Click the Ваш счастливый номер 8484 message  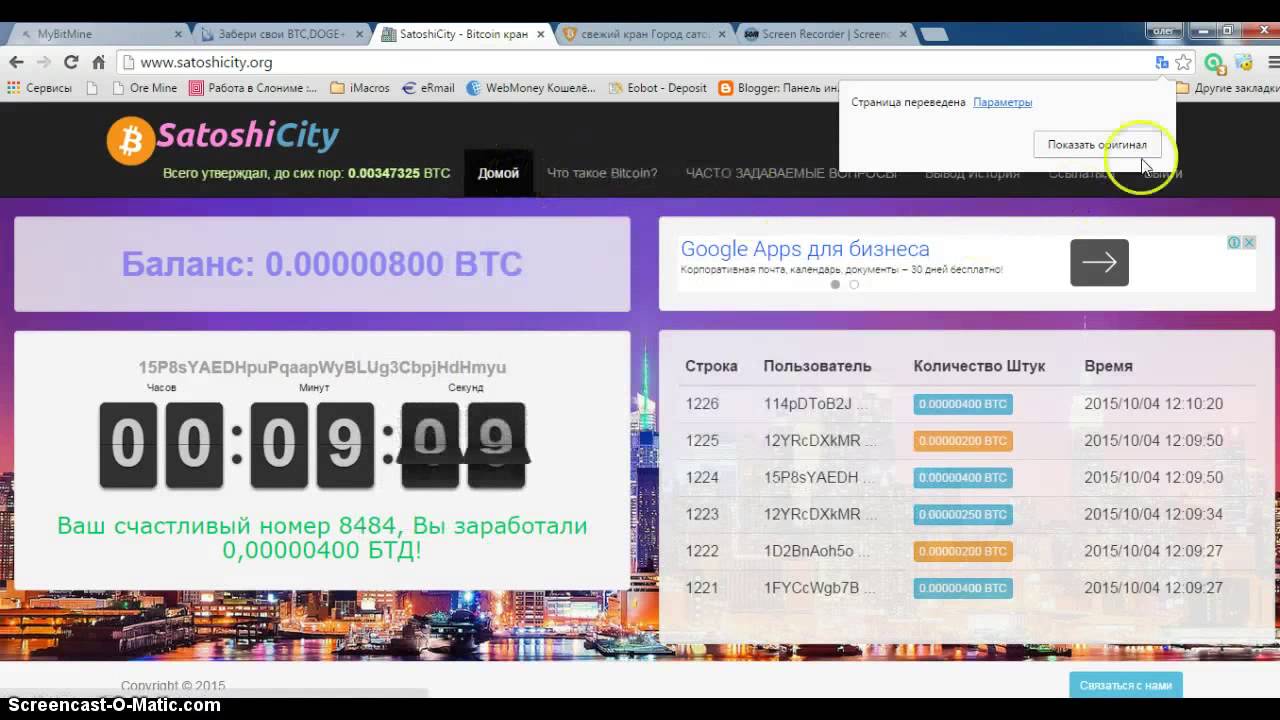322,537
